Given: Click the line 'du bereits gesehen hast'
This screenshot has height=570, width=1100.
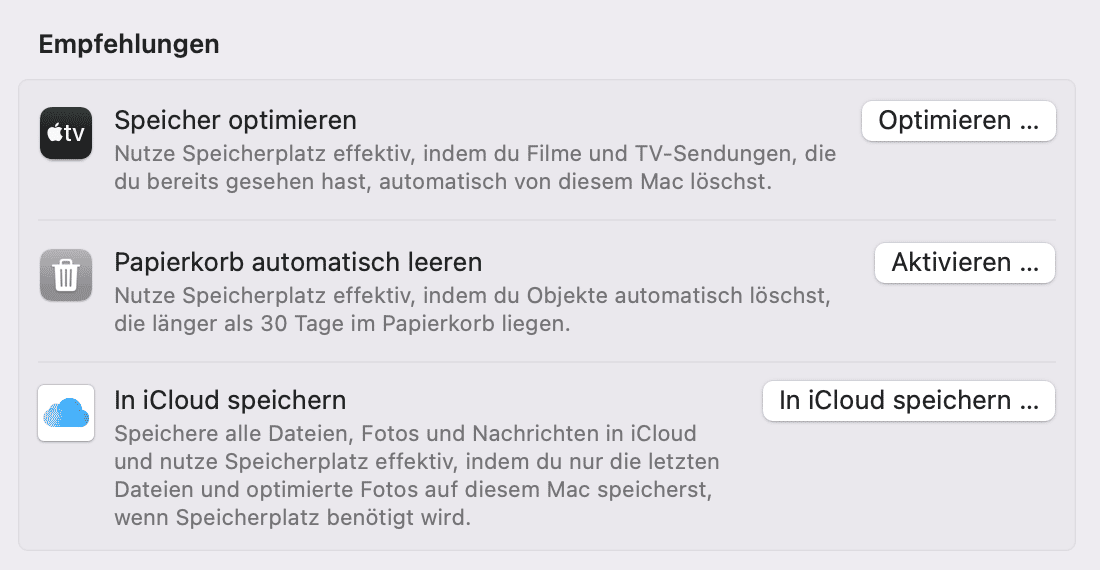Looking at the screenshot, I should 443,182.
